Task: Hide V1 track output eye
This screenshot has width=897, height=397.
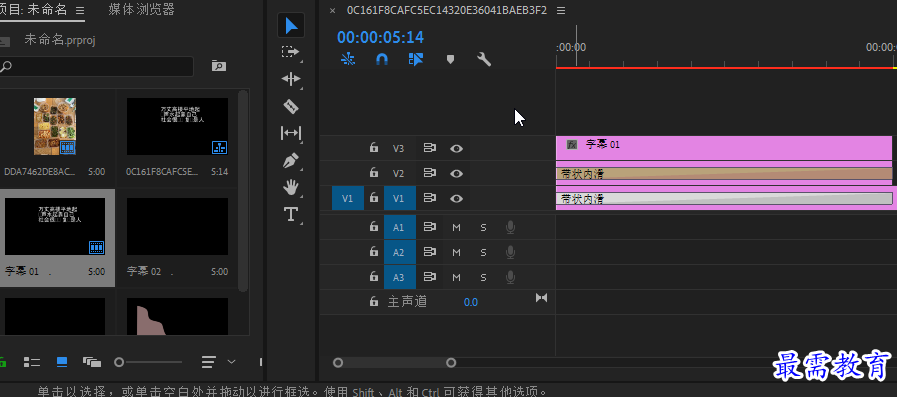Action: (x=456, y=198)
